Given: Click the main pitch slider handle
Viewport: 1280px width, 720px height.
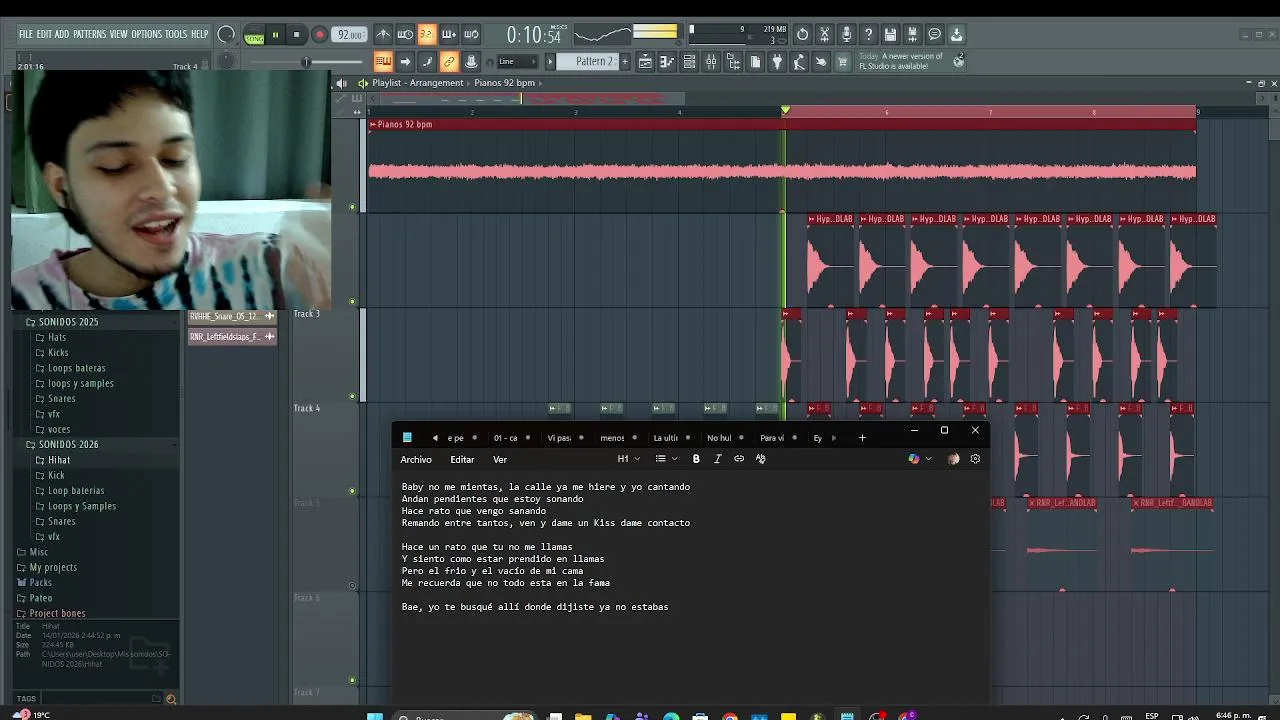Looking at the screenshot, I should [306, 62].
